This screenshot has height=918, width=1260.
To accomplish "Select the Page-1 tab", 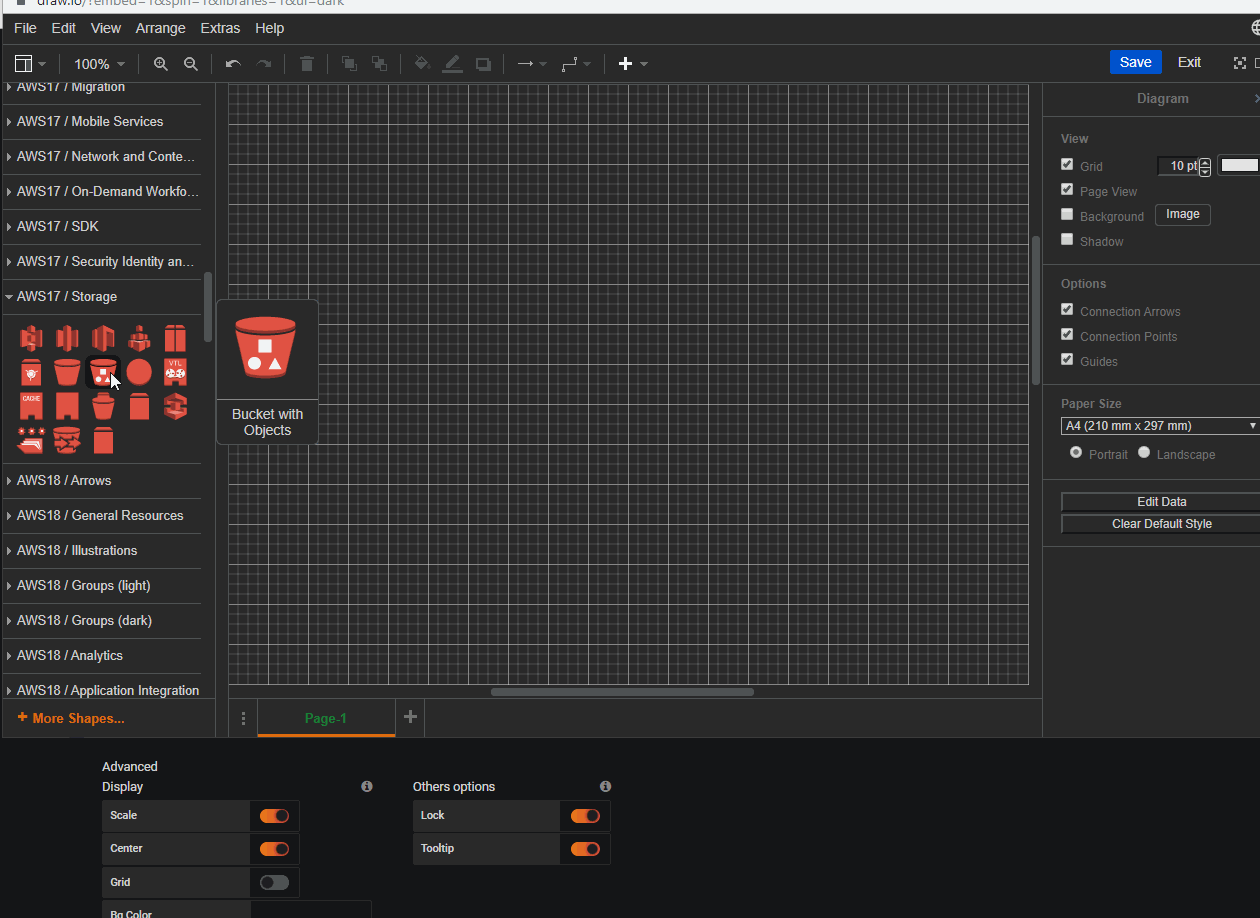I will pos(326,718).
